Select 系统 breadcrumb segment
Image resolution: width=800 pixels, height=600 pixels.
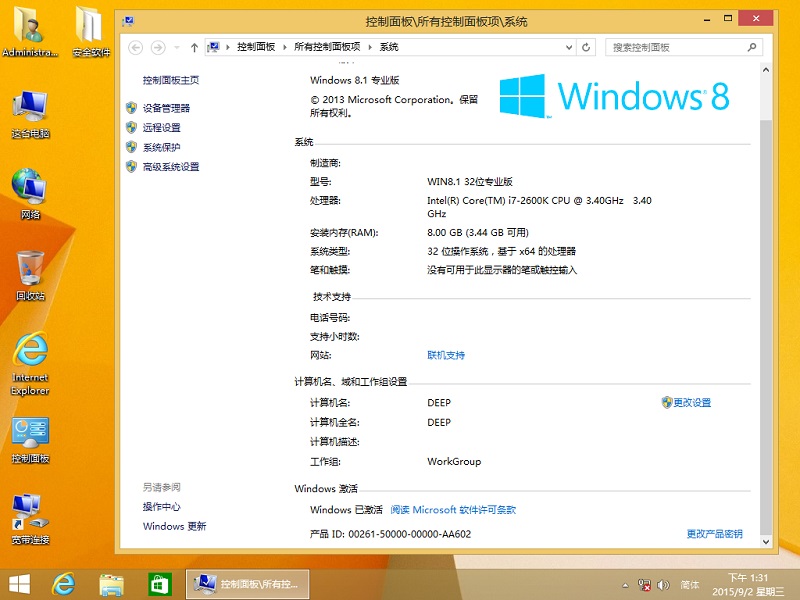pos(389,47)
